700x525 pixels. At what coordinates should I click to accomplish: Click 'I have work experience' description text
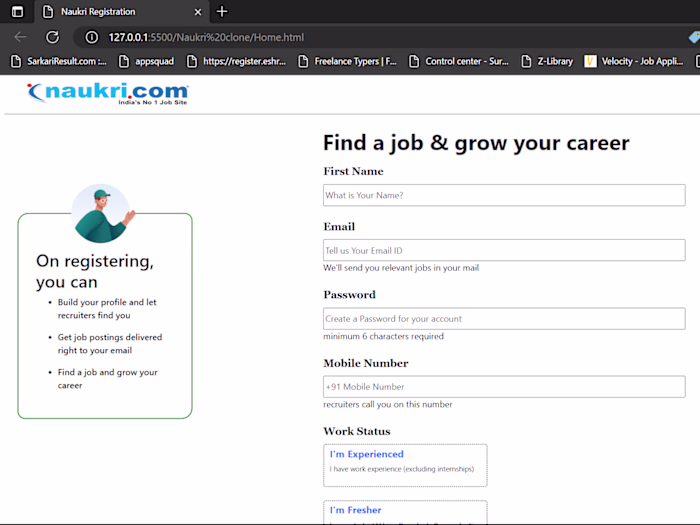click(x=402, y=469)
